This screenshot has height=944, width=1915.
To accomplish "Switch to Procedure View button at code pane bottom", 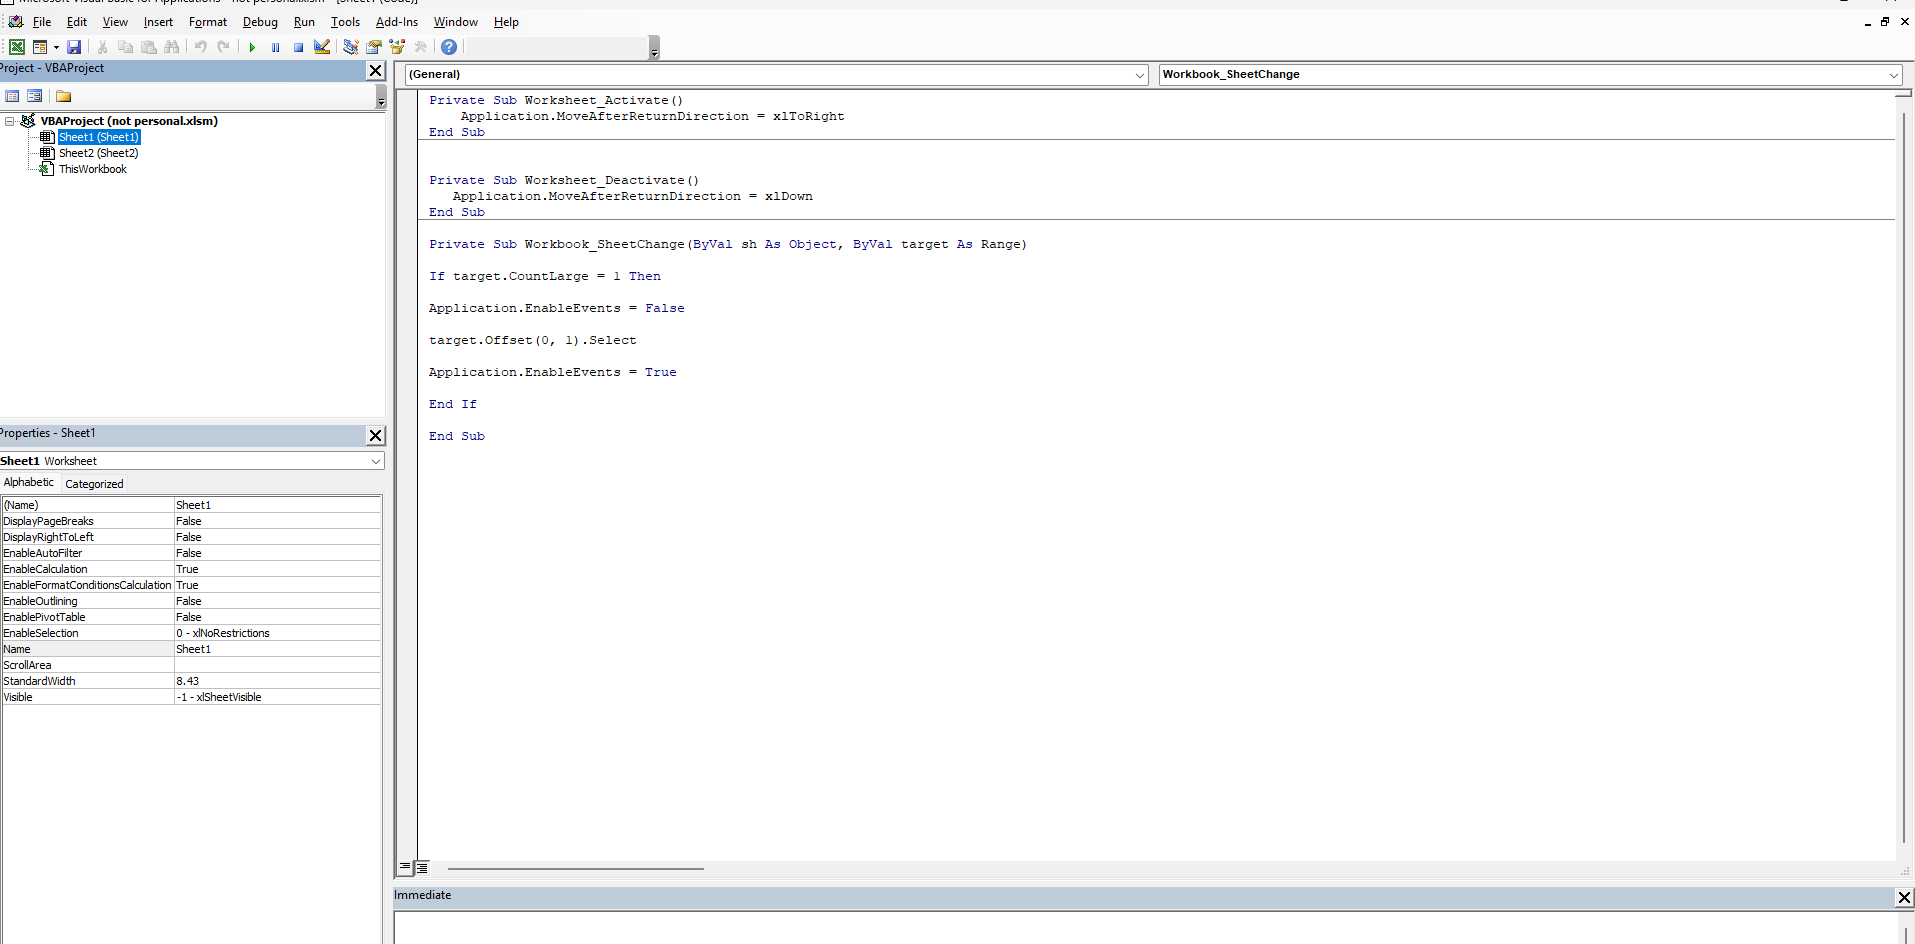I will tap(406, 868).
